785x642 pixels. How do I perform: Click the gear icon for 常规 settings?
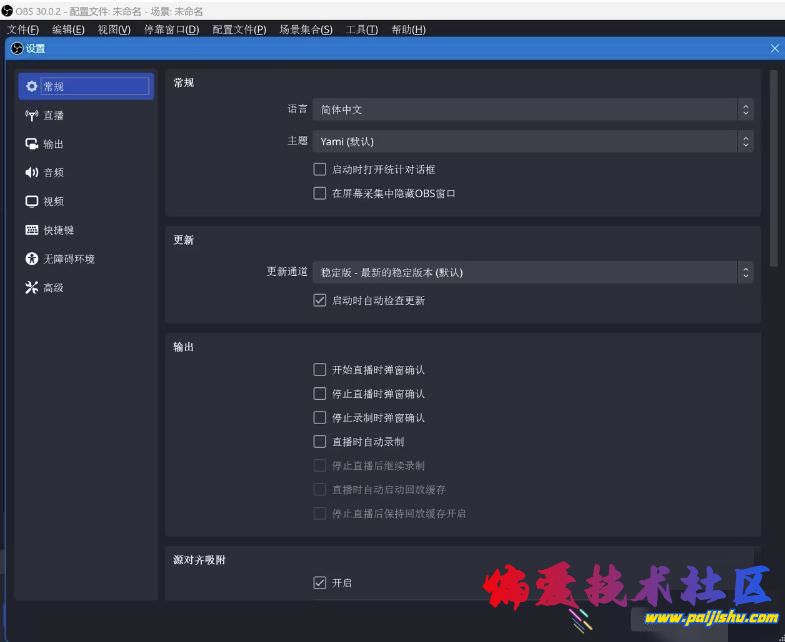32,87
